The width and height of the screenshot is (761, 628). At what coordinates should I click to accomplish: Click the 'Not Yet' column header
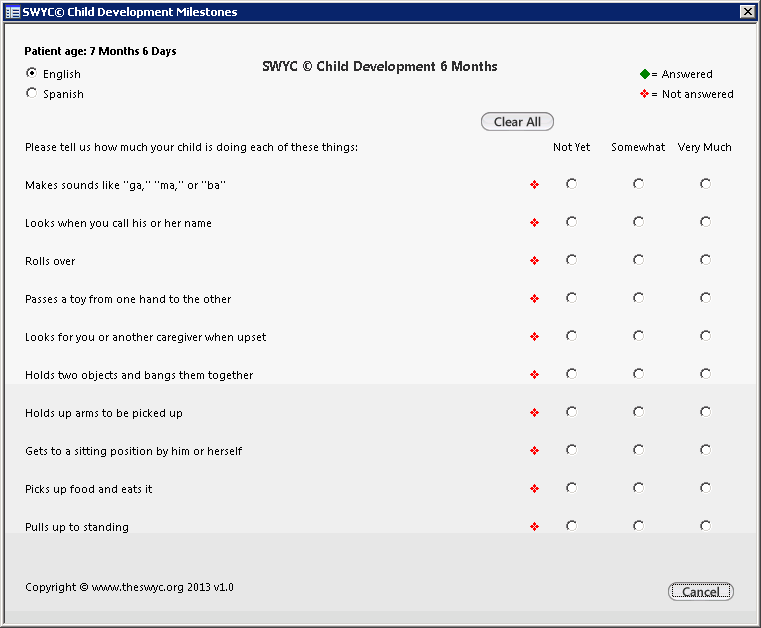[571, 147]
